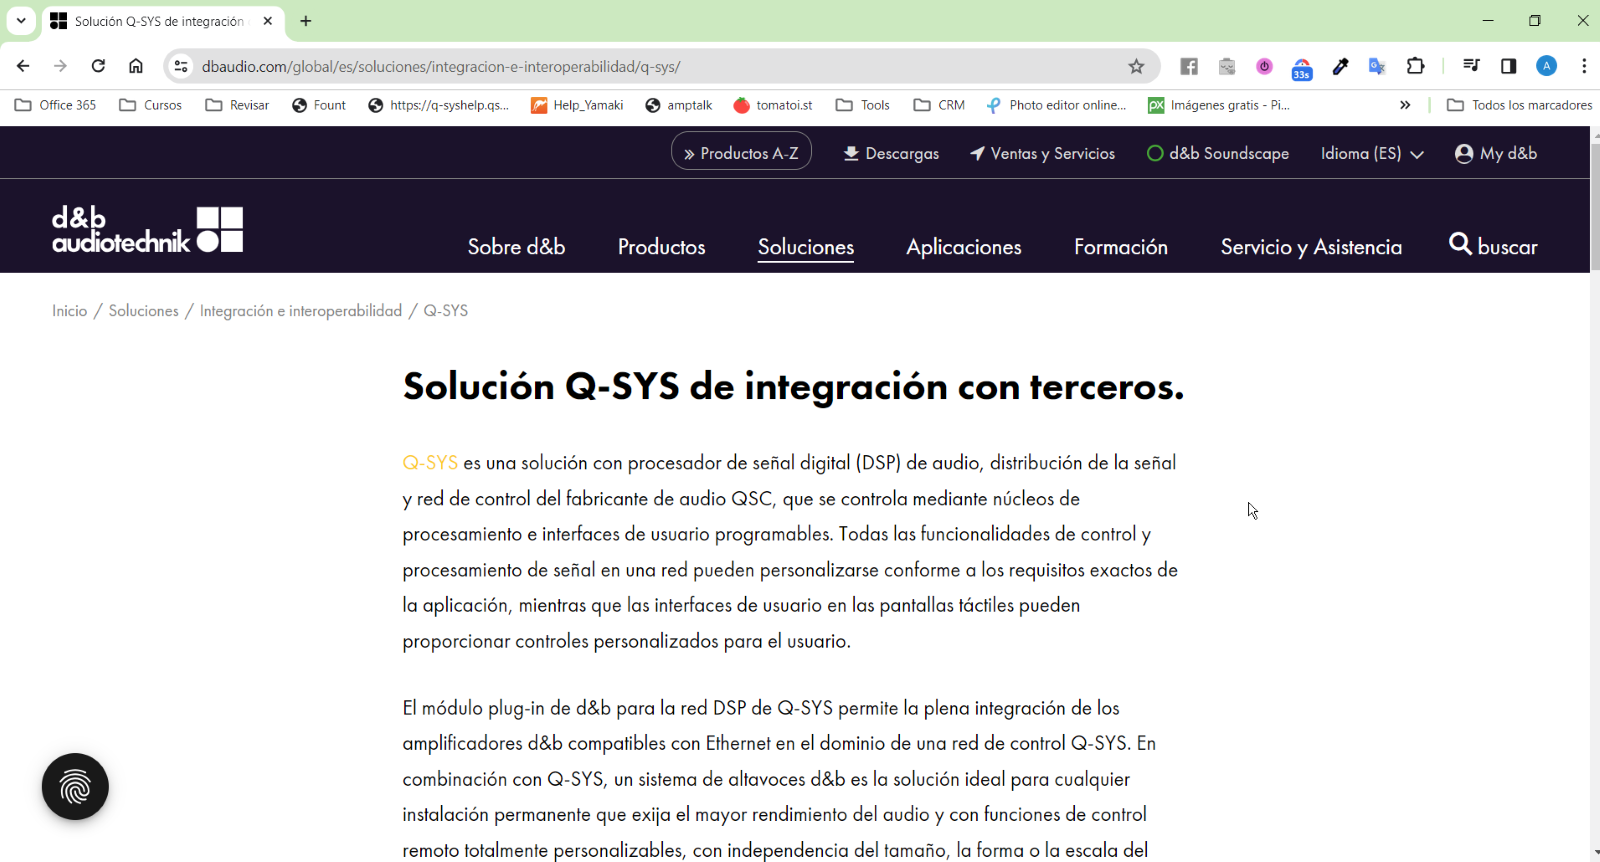Close the Solución Q-SYS tab
Screen dimensions: 1600x862
[x=268, y=20]
